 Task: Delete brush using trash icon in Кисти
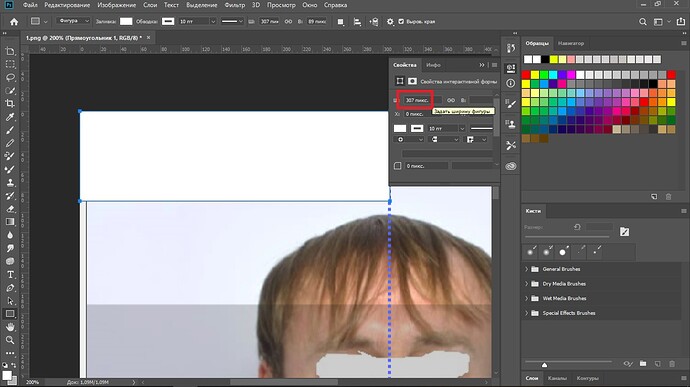[x=672, y=364]
